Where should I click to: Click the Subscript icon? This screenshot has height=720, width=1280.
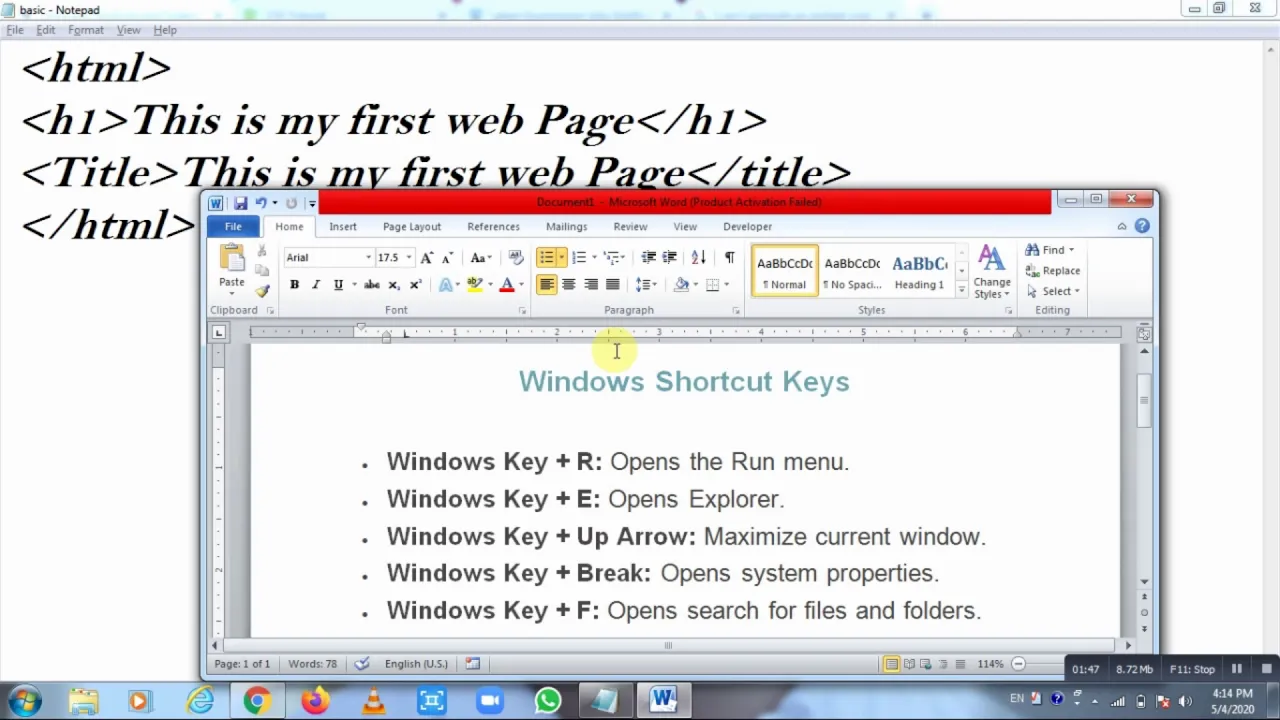394,285
